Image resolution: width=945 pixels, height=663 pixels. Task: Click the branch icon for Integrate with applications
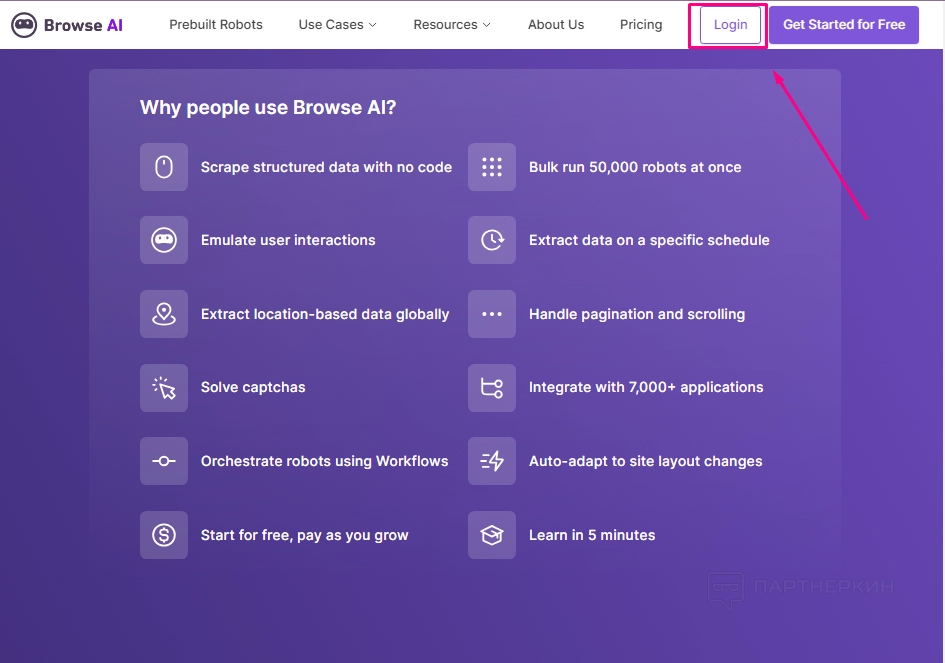(492, 388)
